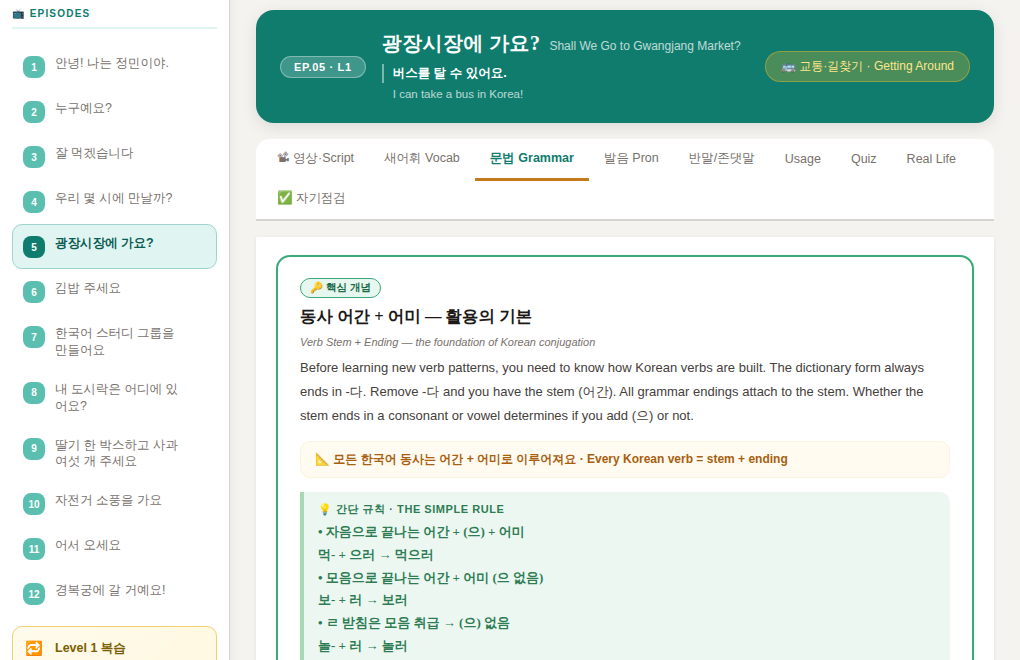1020x660 pixels.
Task: Switch to the Usage tab
Action: [802, 159]
